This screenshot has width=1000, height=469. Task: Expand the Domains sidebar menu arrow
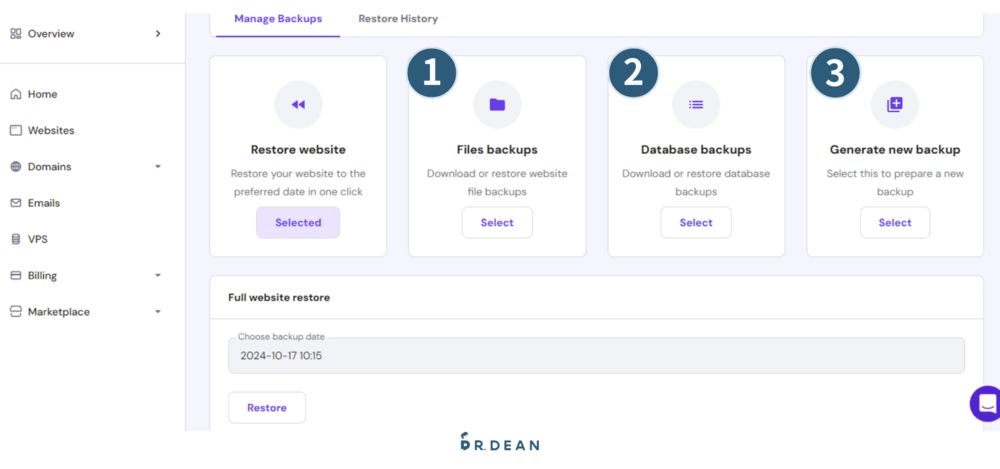pyautogui.click(x=158, y=167)
